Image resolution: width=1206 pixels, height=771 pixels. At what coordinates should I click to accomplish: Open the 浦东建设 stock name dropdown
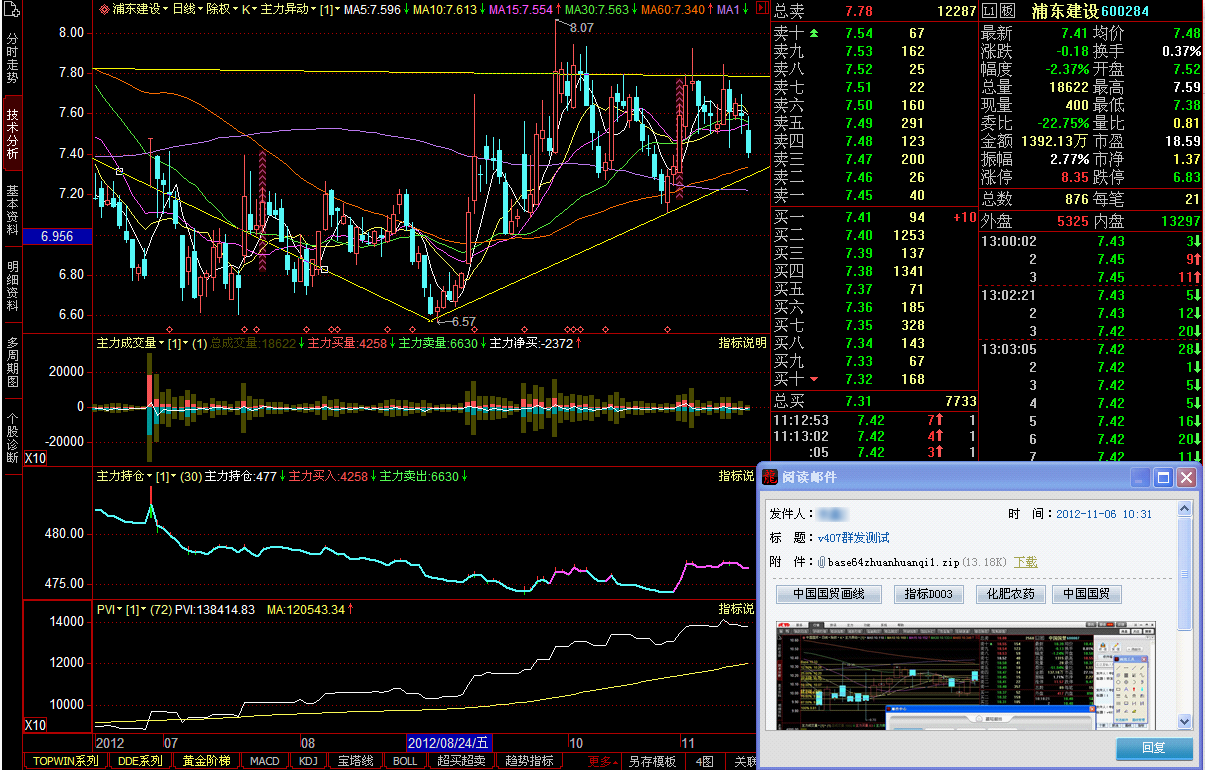140,9
